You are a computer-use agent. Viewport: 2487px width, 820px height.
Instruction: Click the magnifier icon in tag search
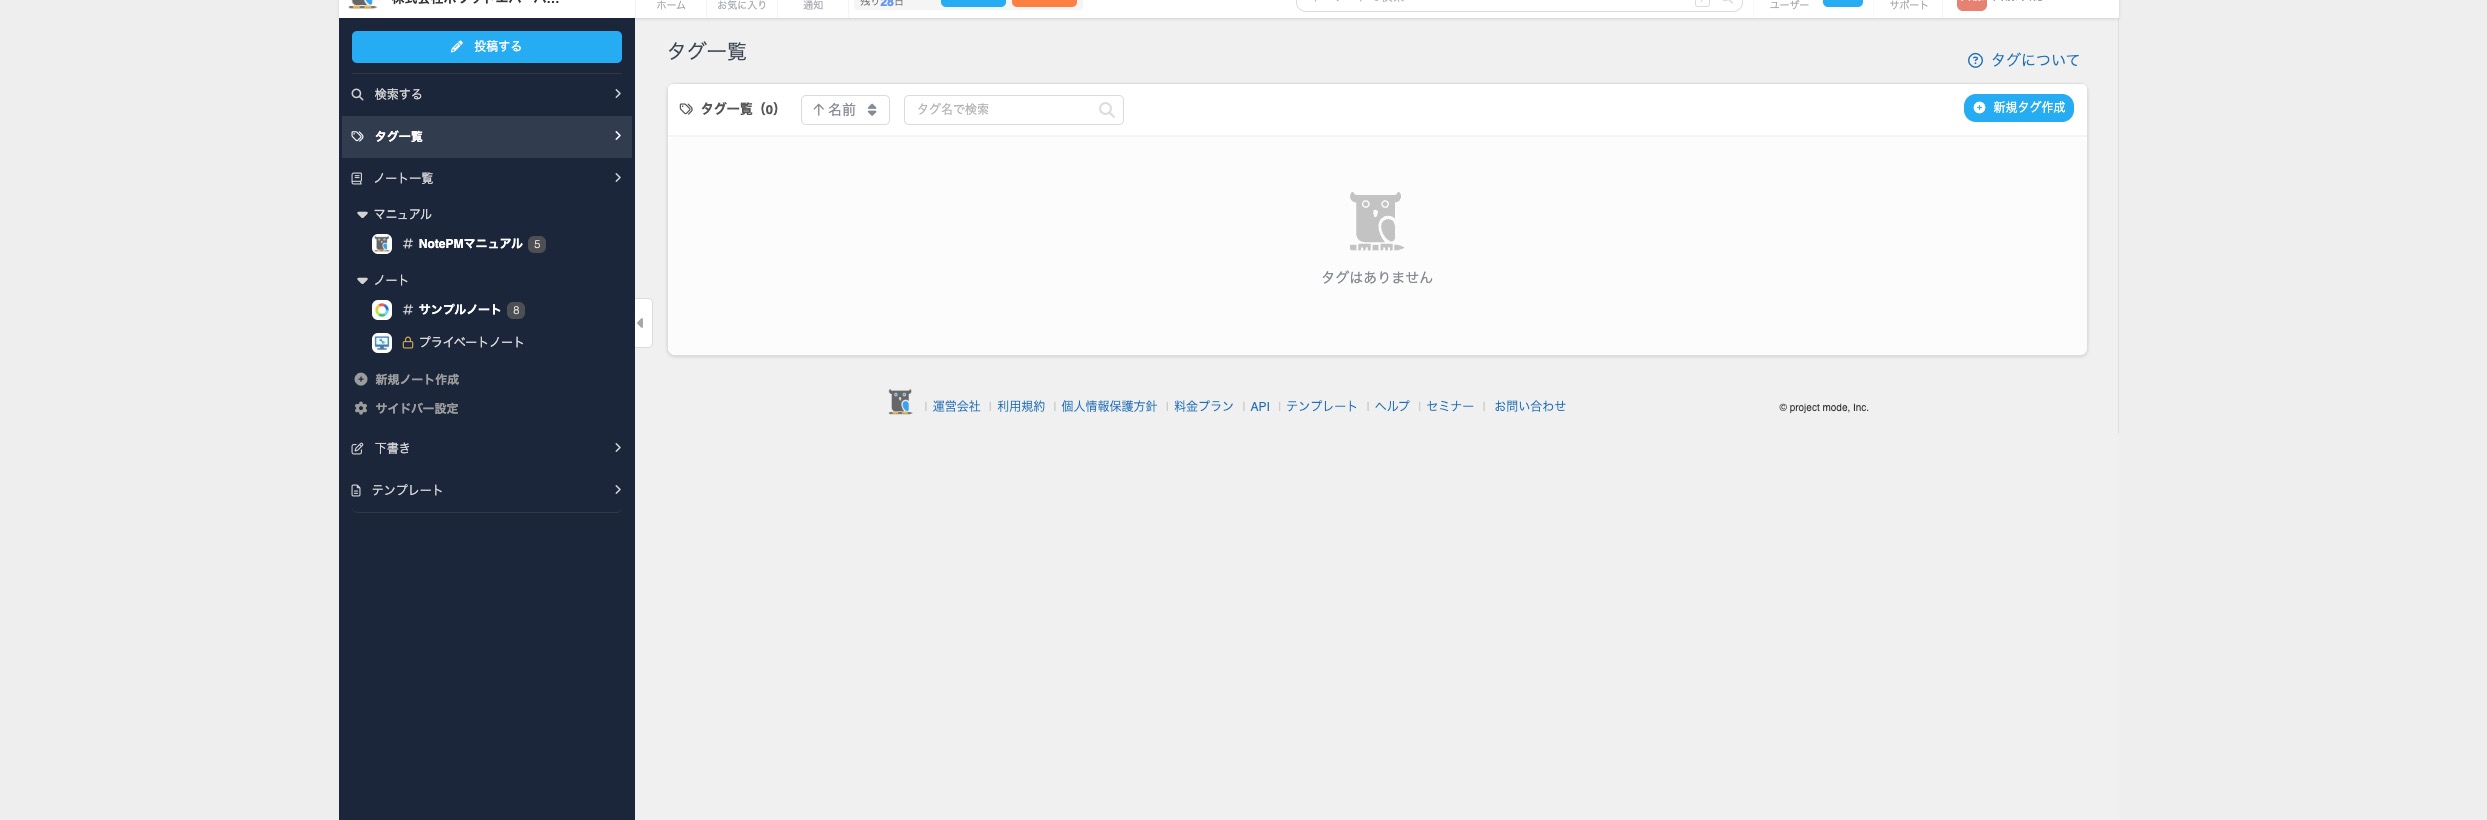pyautogui.click(x=1106, y=110)
